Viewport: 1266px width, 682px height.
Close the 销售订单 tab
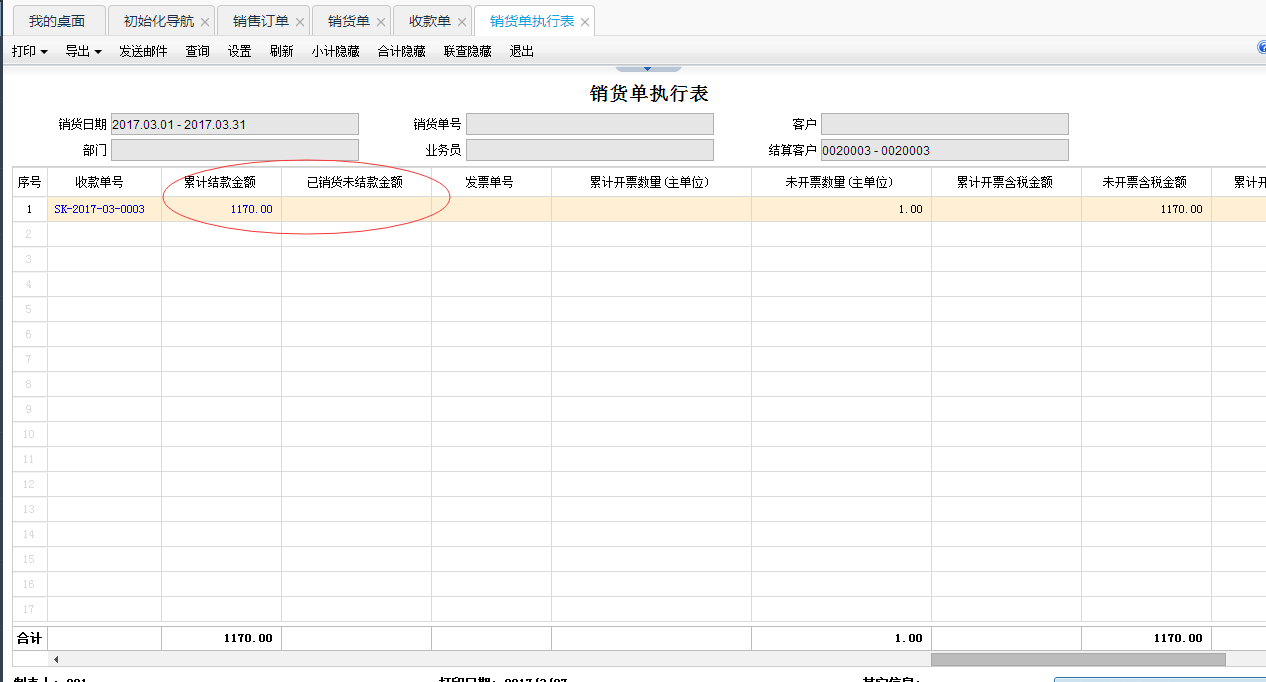point(299,22)
